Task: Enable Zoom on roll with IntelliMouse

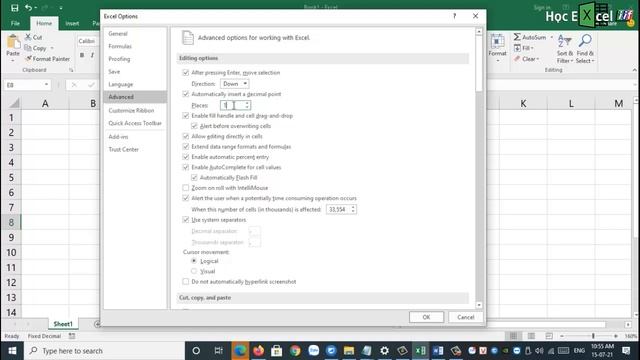Action: click(186, 188)
